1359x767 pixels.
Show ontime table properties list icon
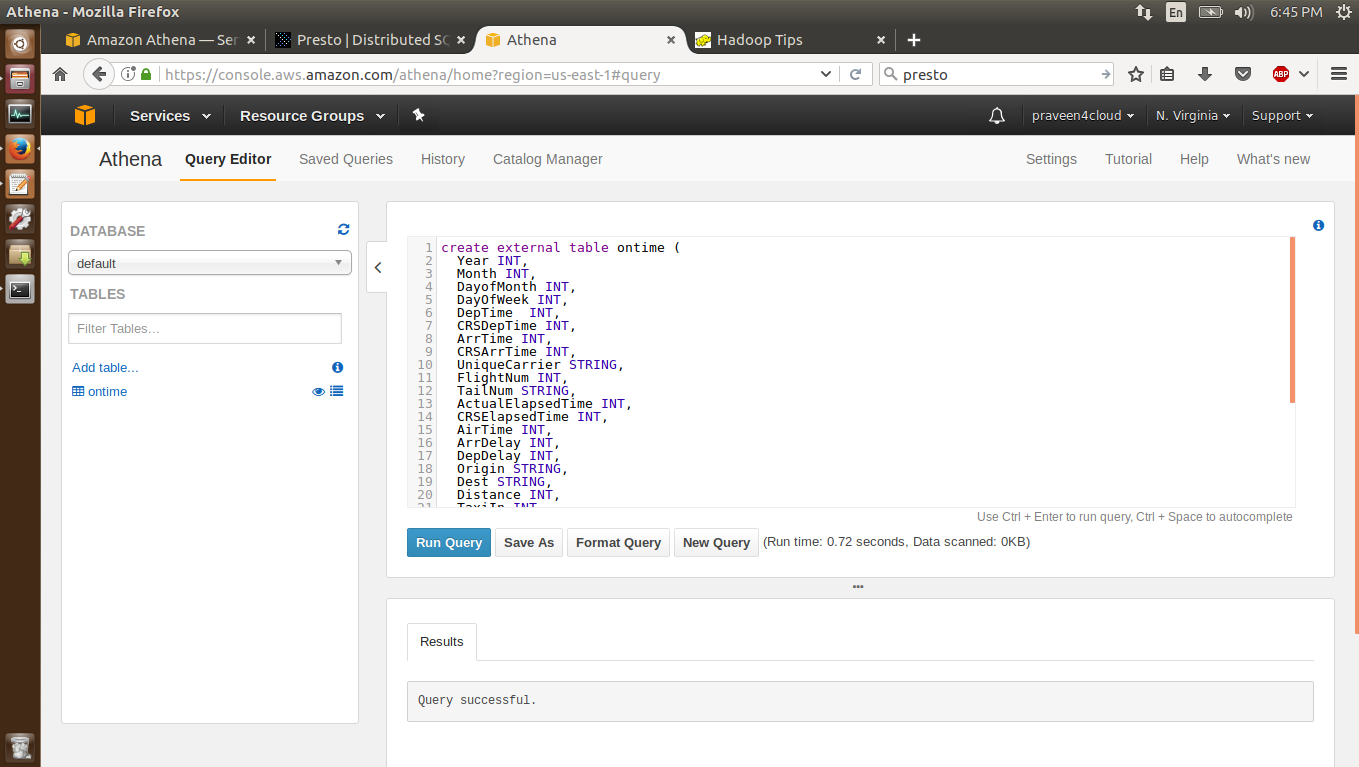(x=336, y=392)
